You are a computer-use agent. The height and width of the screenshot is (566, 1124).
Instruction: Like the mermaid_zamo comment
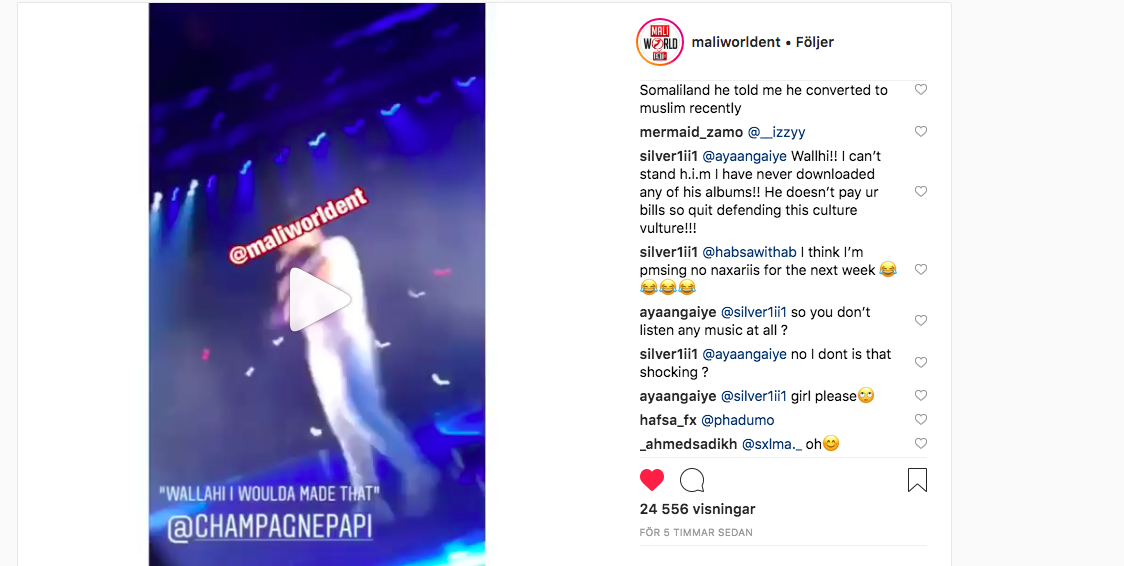[921, 132]
